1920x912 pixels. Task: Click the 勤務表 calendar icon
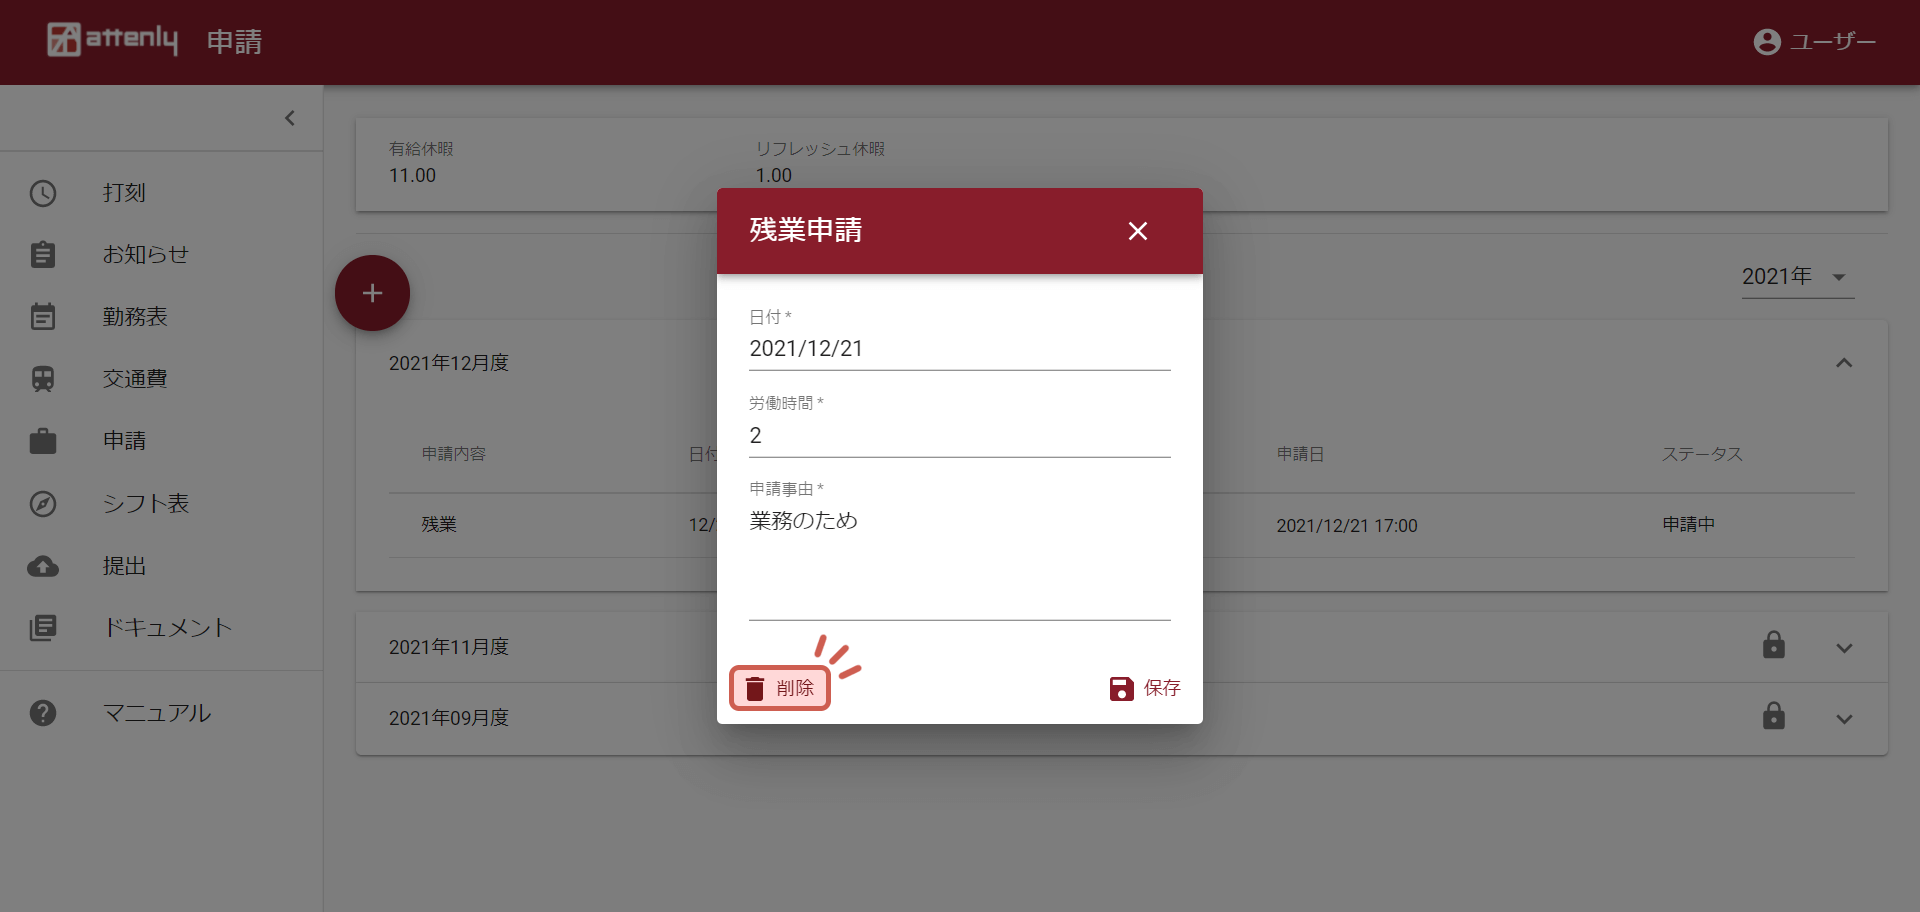43,317
